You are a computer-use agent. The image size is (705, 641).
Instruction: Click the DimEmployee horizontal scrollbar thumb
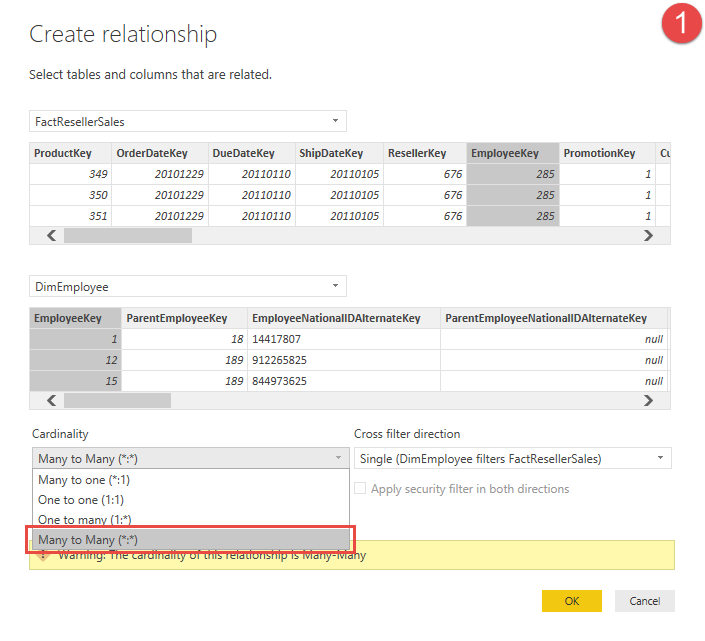(117, 401)
